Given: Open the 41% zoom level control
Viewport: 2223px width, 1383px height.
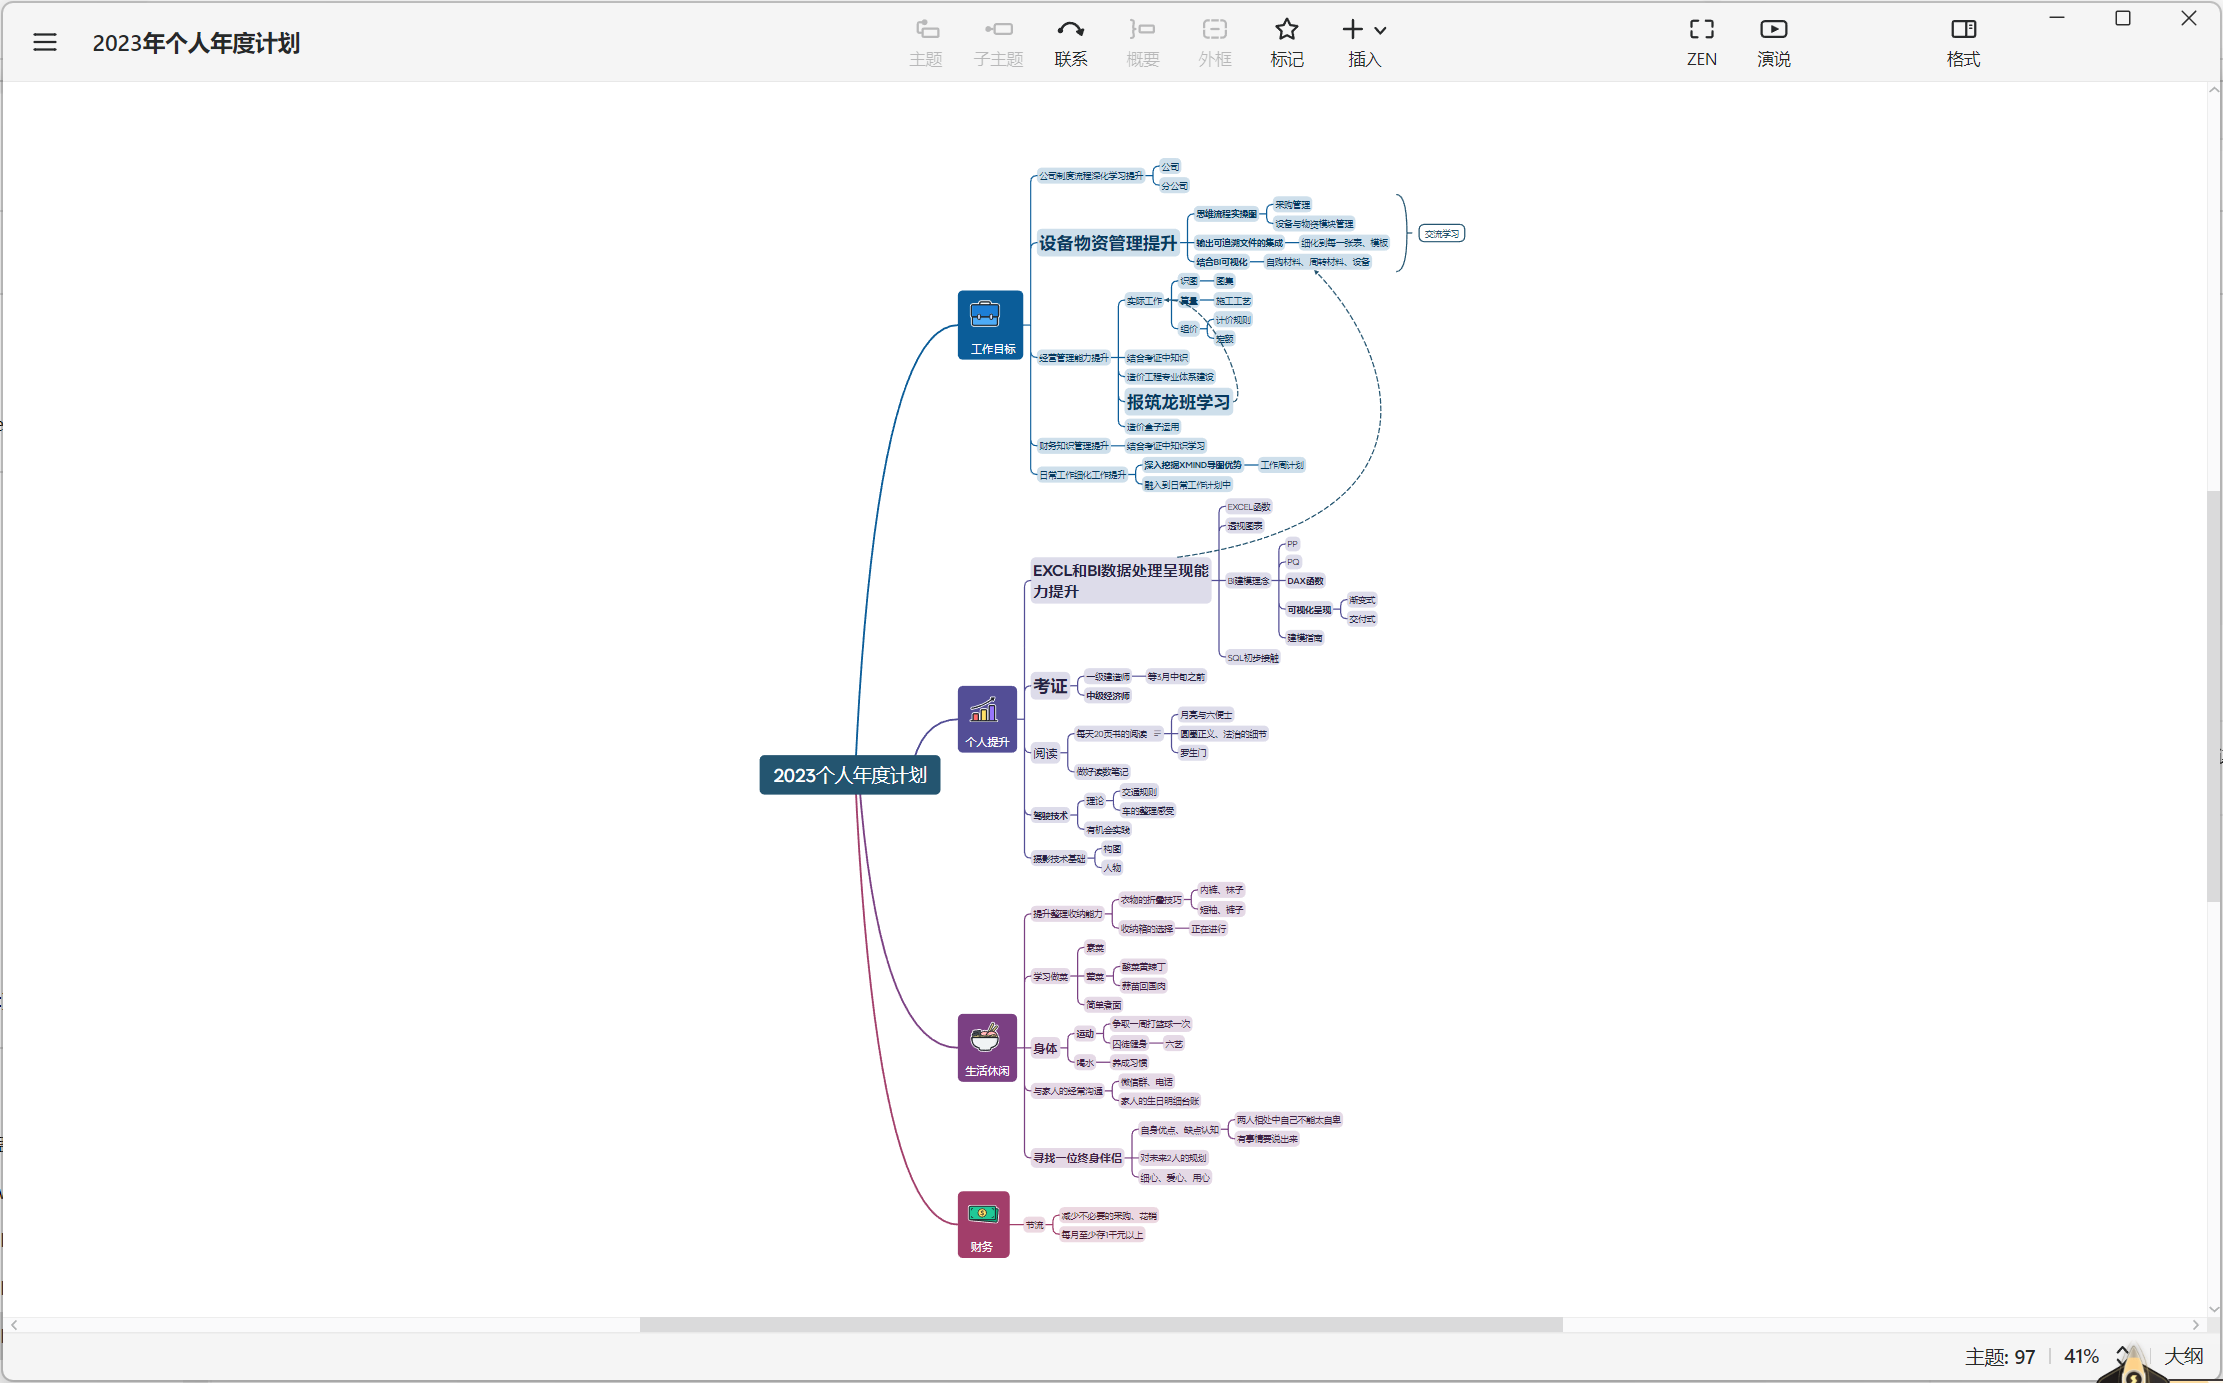Looking at the screenshot, I should [2081, 1356].
